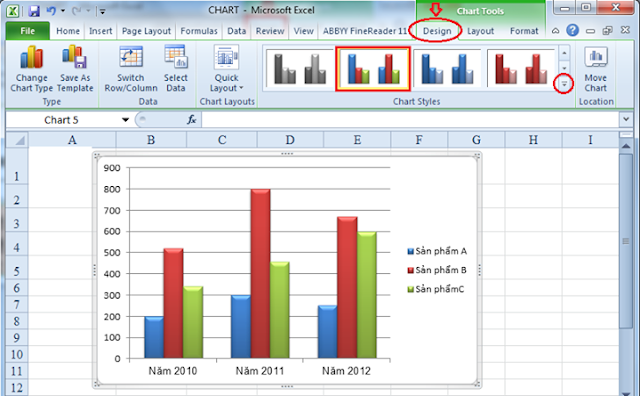
Task: Open the File tab
Action: 28,31
